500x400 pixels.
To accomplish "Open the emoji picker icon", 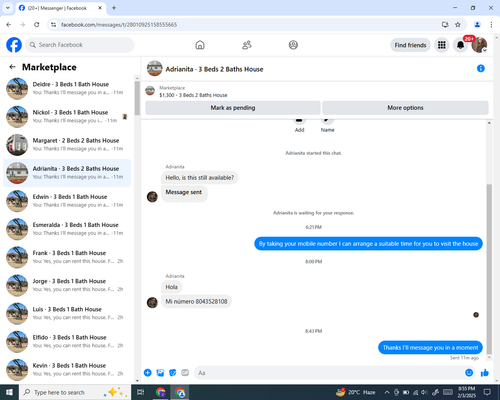I will pyautogui.click(x=469, y=373).
